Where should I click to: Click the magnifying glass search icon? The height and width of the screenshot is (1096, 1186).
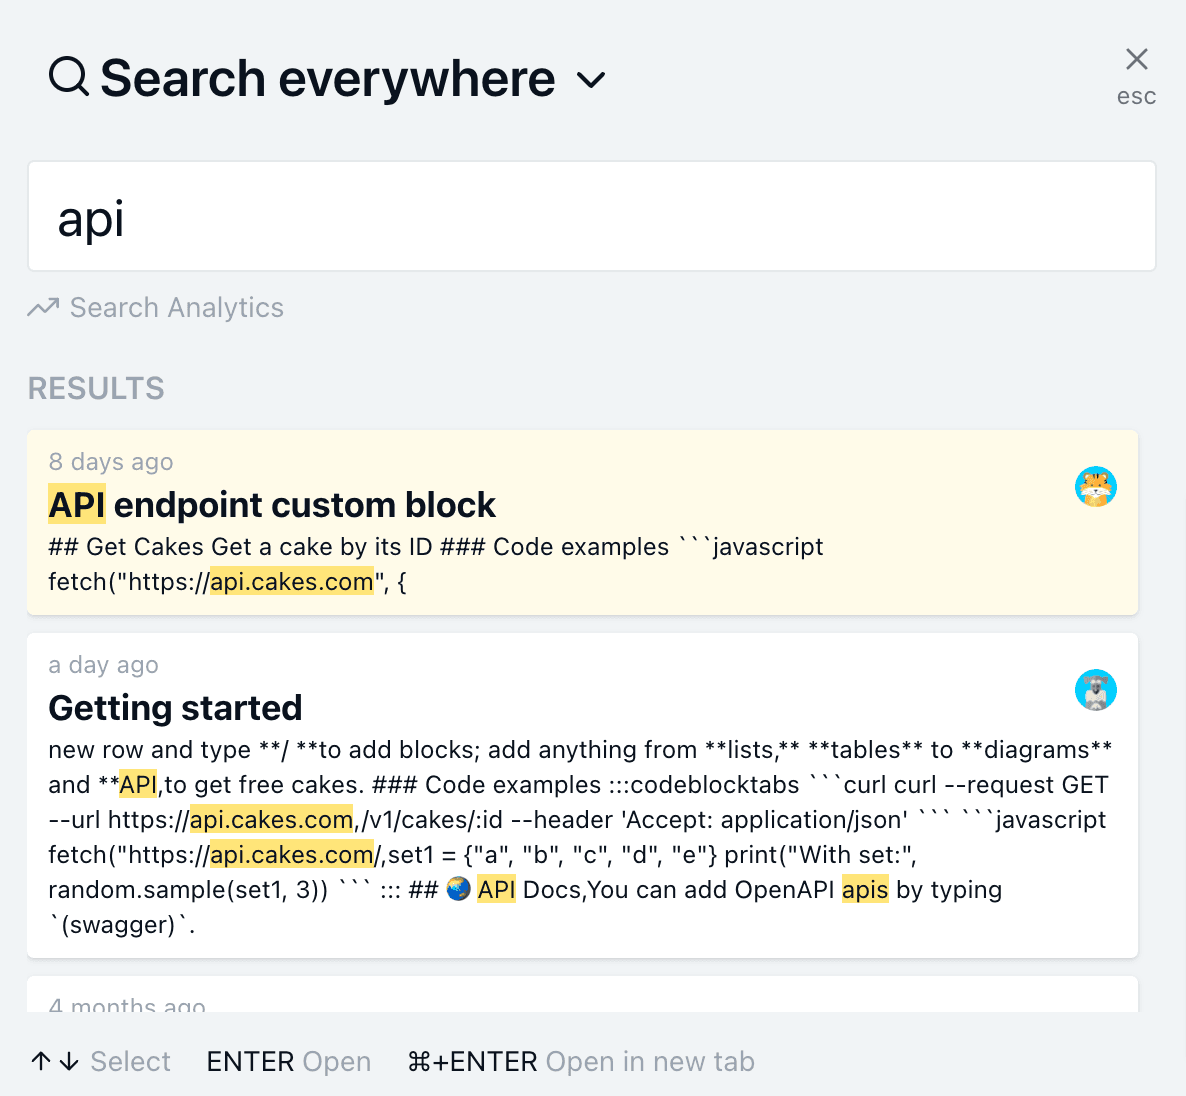tap(67, 76)
